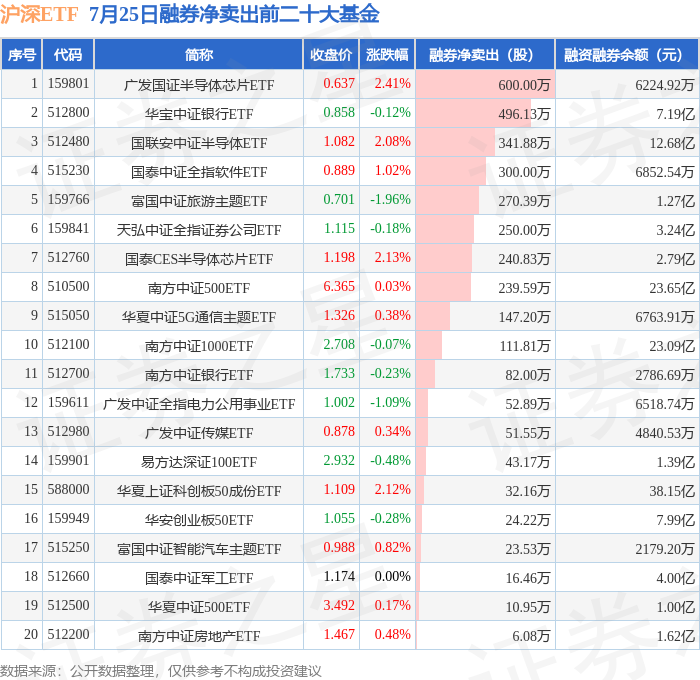Click the 融资融券余额（元）column header
Screen dimensions: 700x680
pos(627,54)
